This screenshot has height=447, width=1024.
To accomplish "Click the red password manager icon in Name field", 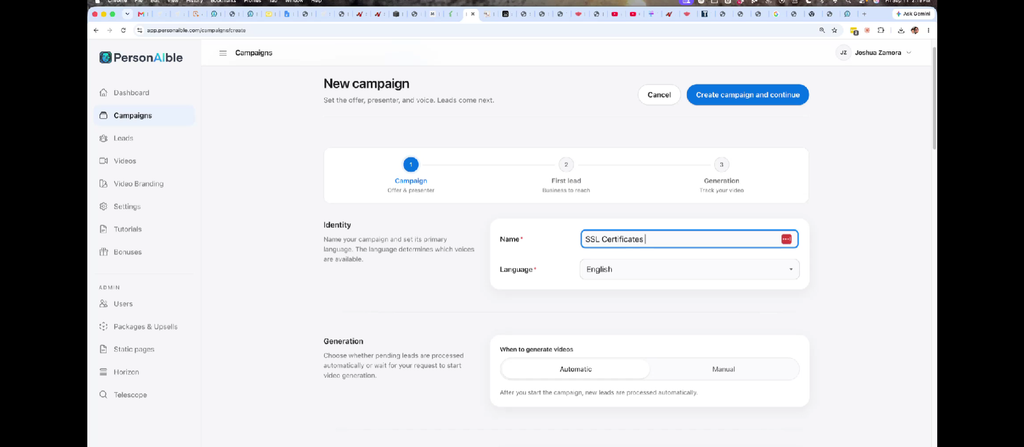I will tap(786, 239).
